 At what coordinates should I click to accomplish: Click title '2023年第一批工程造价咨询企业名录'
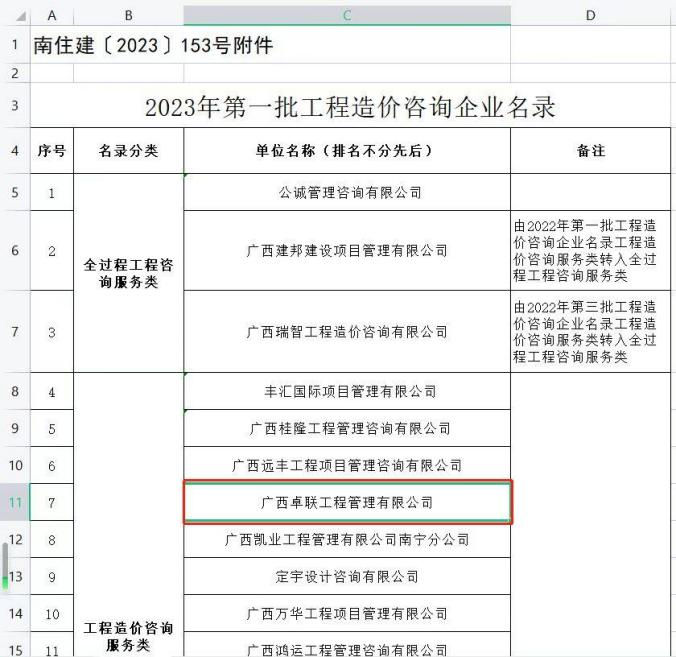350,106
